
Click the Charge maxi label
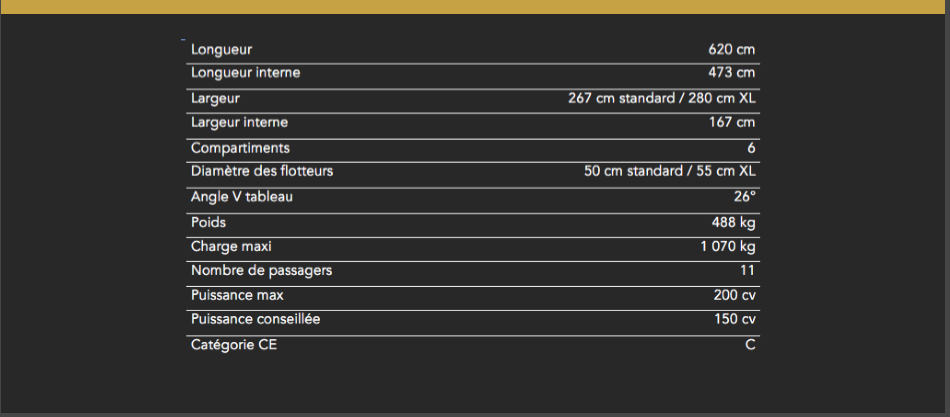[231, 247]
